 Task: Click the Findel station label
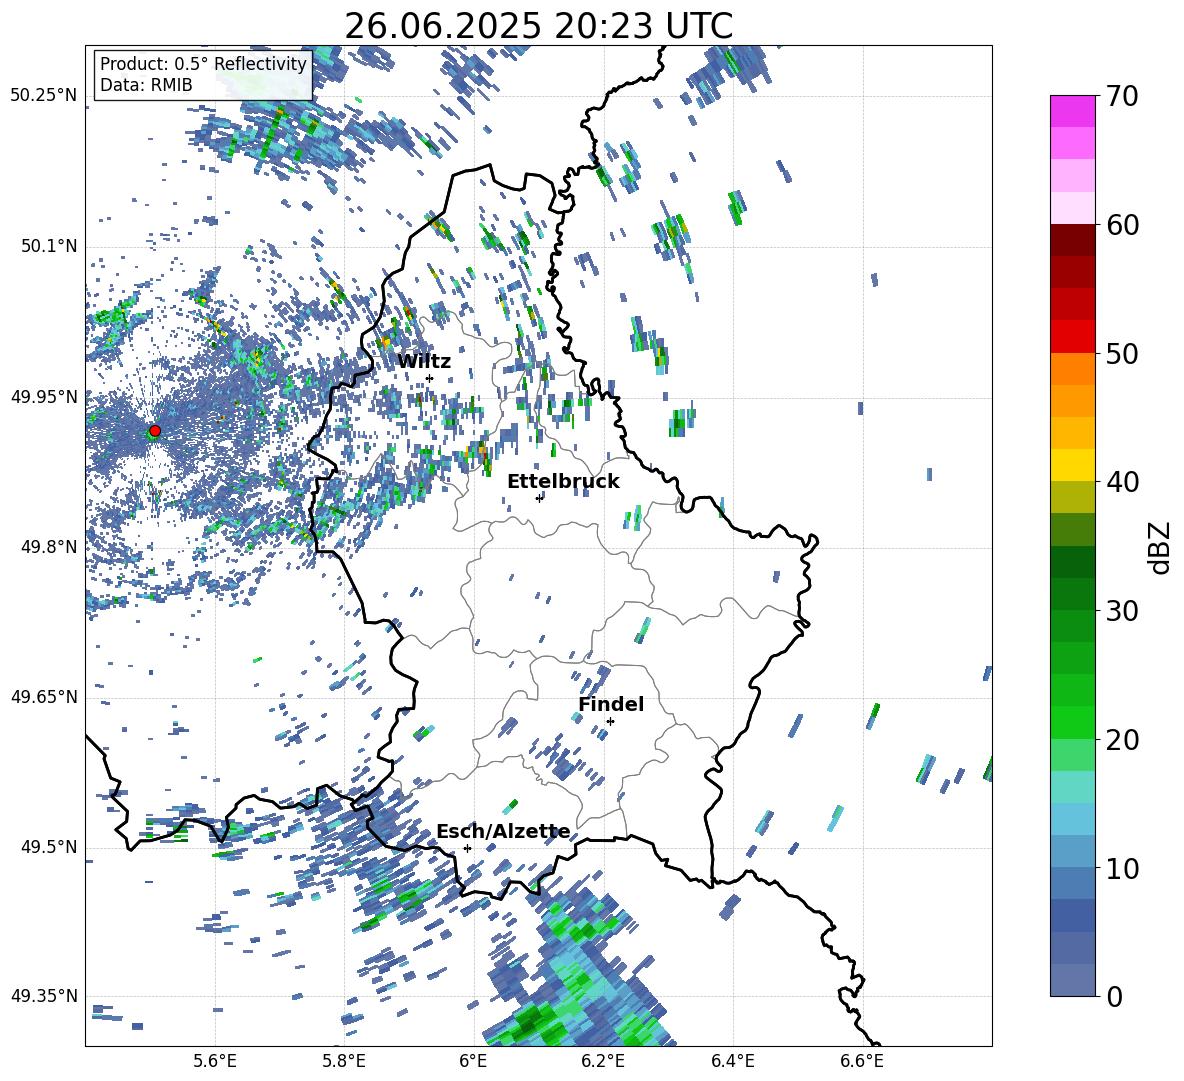click(x=611, y=704)
